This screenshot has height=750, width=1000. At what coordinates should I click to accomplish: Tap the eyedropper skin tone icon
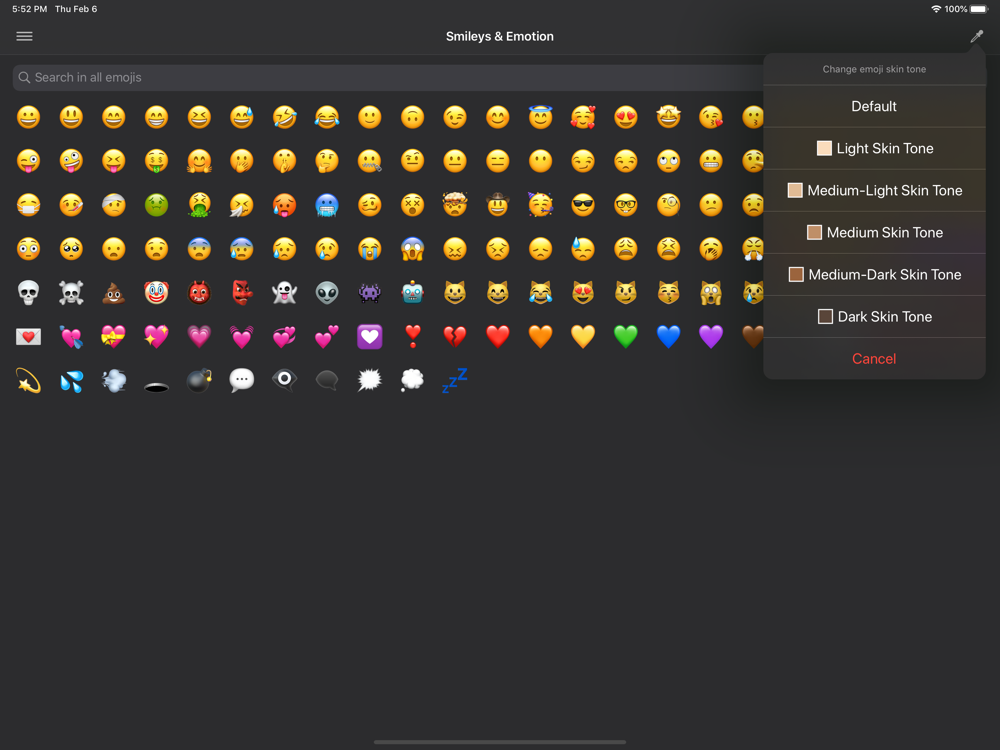(x=976, y=36)
